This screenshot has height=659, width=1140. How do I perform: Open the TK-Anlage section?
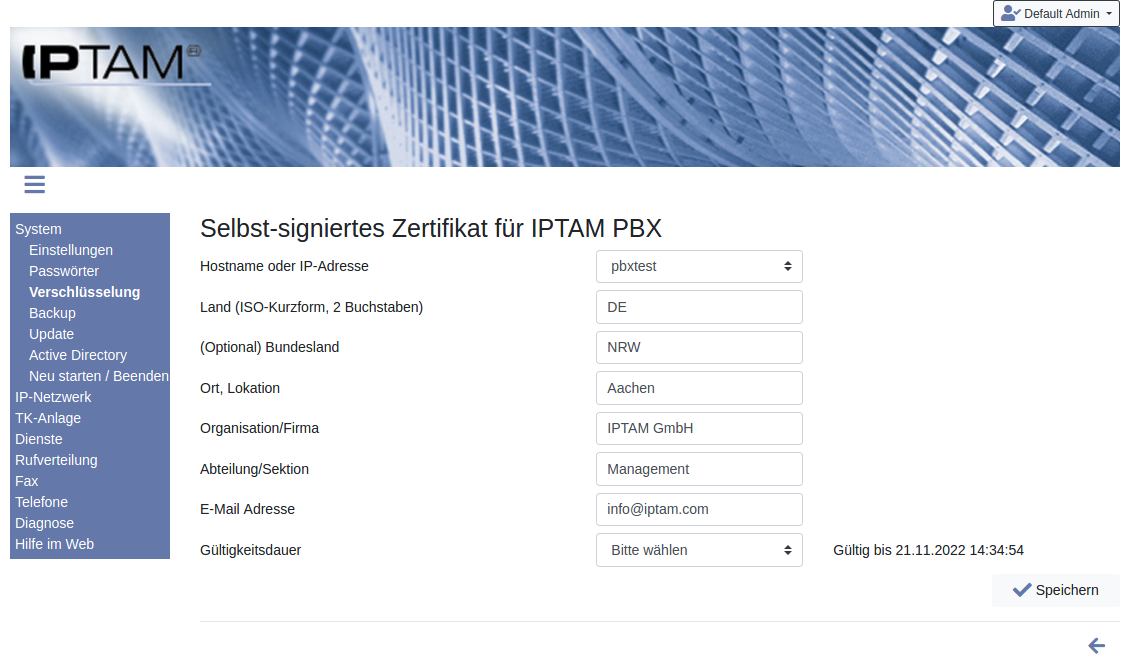[x=48, y=418]
